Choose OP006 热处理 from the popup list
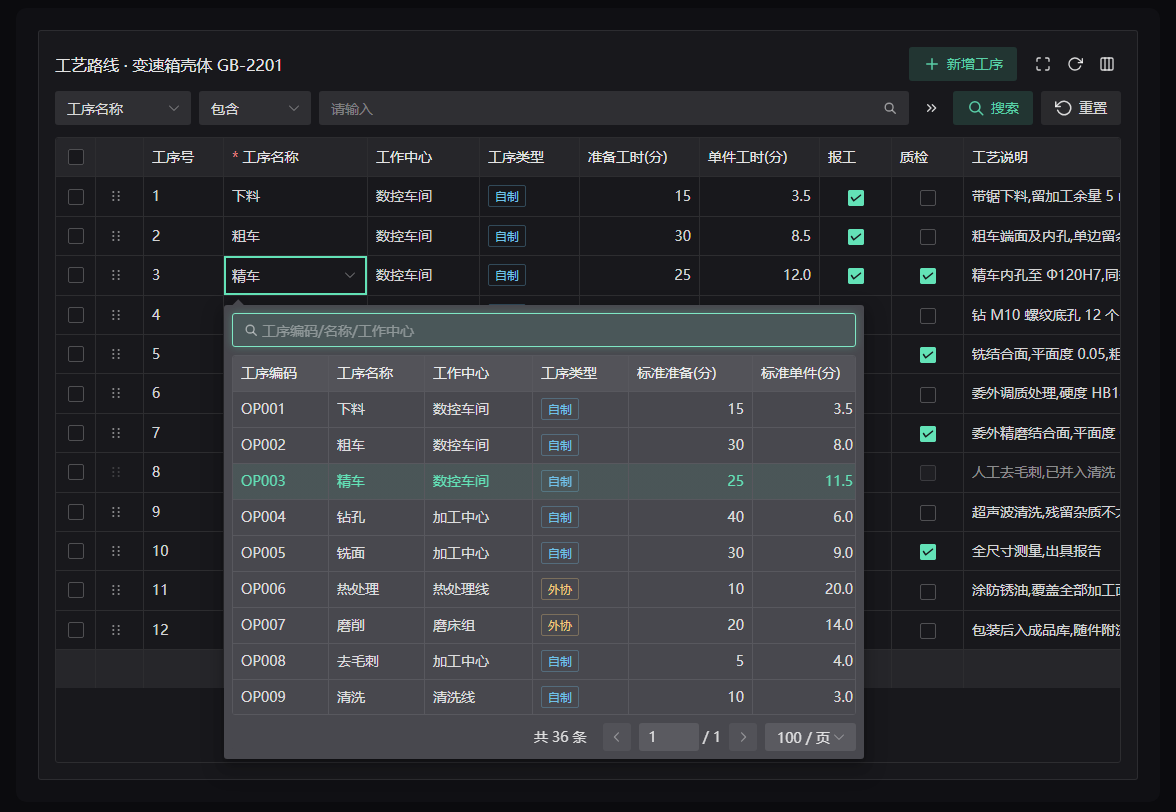 click(x=544, y=589)
